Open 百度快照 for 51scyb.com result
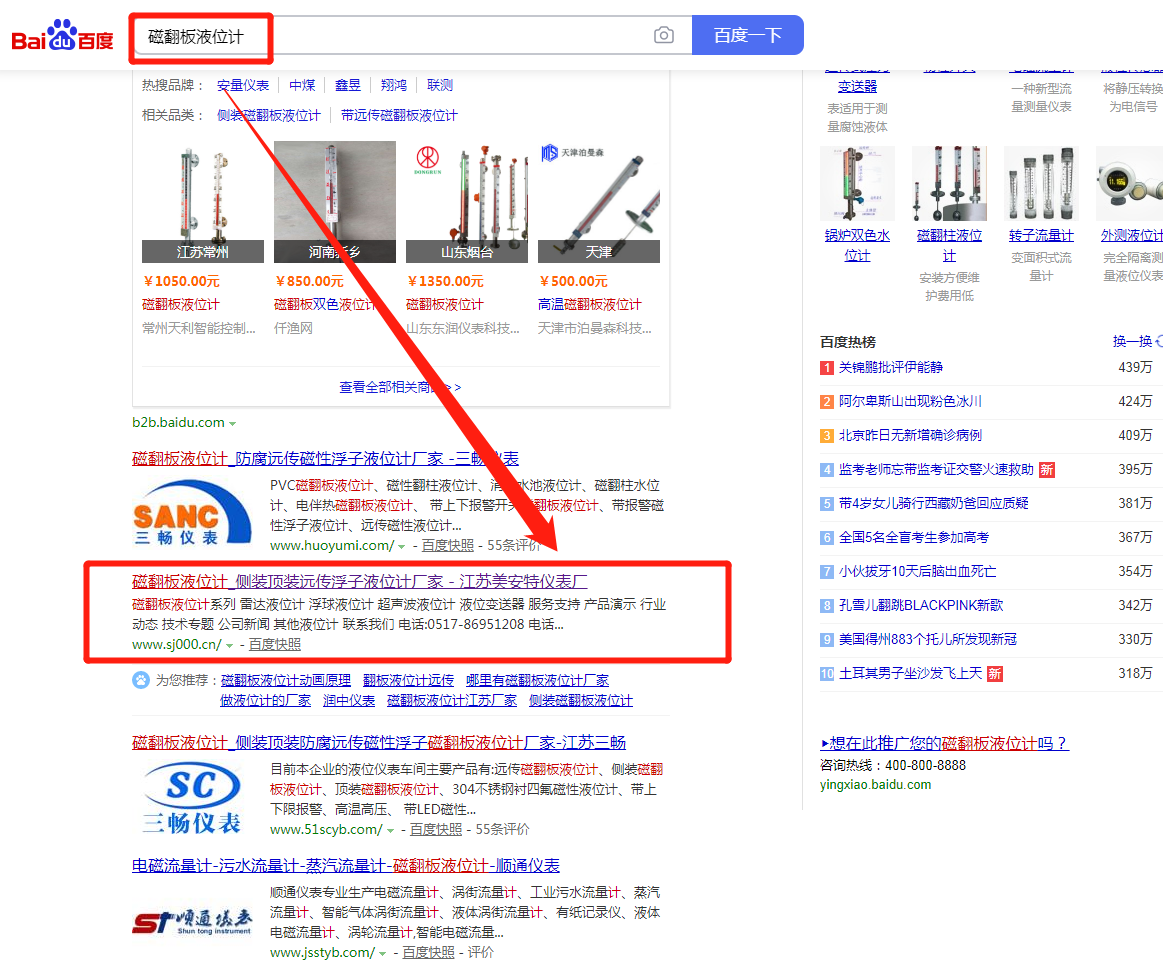 pos(435,829)
